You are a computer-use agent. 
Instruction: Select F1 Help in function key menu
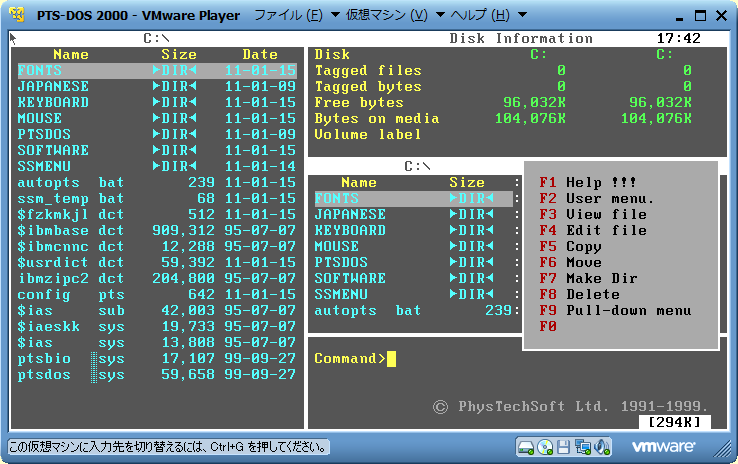(588, 183)
